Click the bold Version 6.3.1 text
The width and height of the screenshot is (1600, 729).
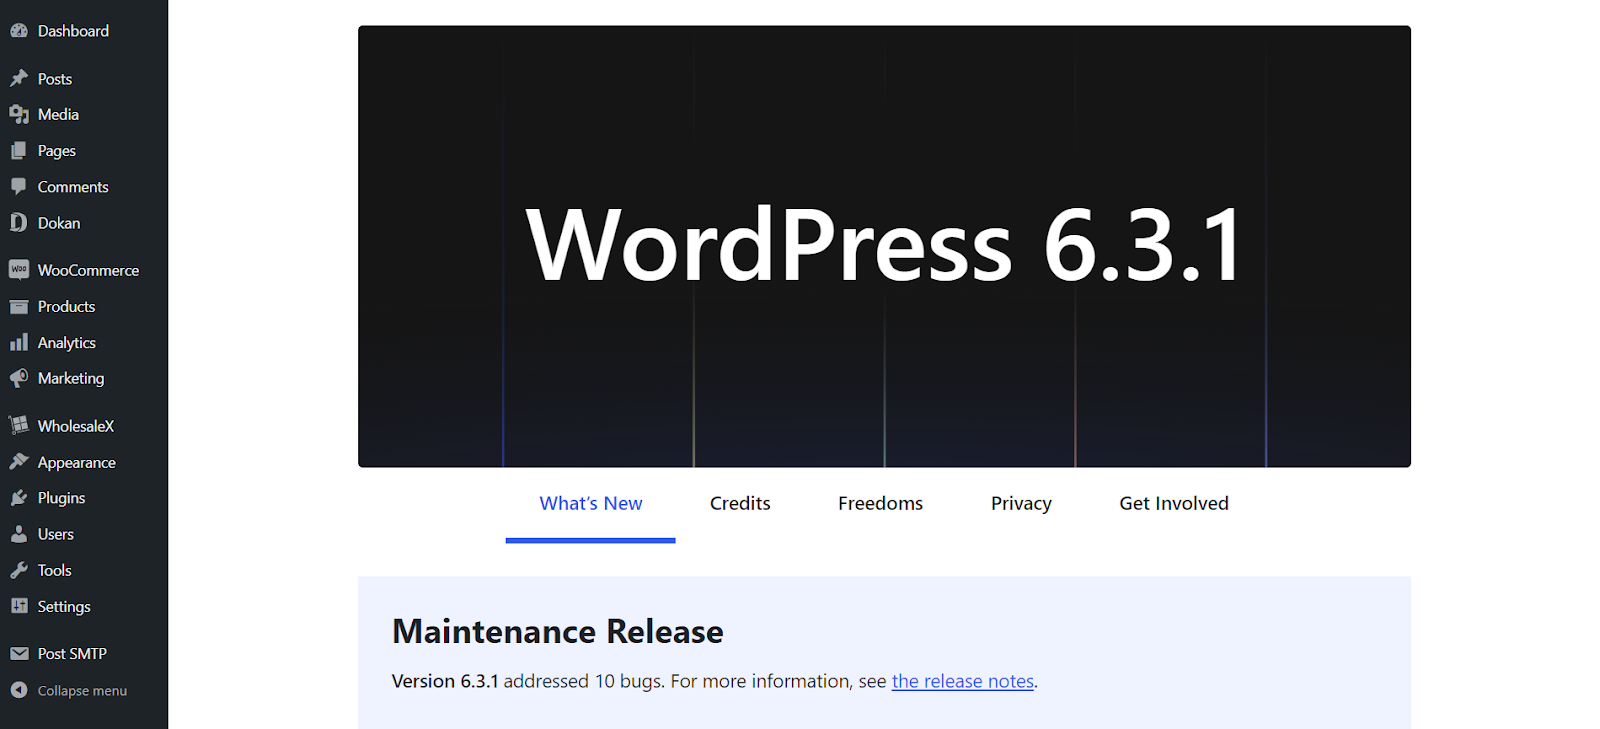(445, 681)
